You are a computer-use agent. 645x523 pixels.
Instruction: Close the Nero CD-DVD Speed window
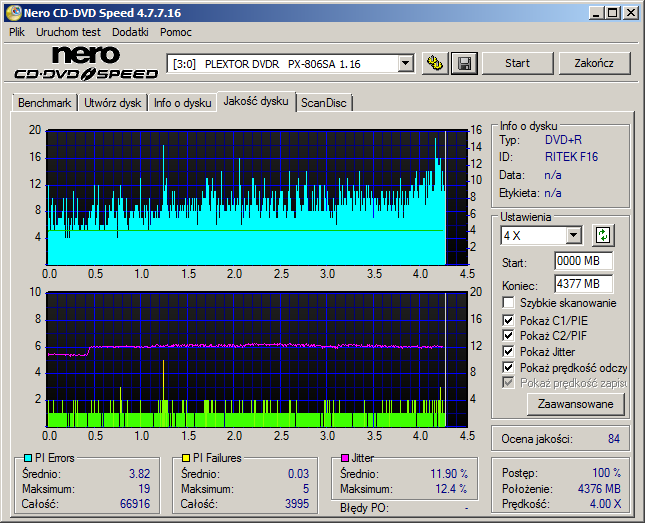click(631, 13)
